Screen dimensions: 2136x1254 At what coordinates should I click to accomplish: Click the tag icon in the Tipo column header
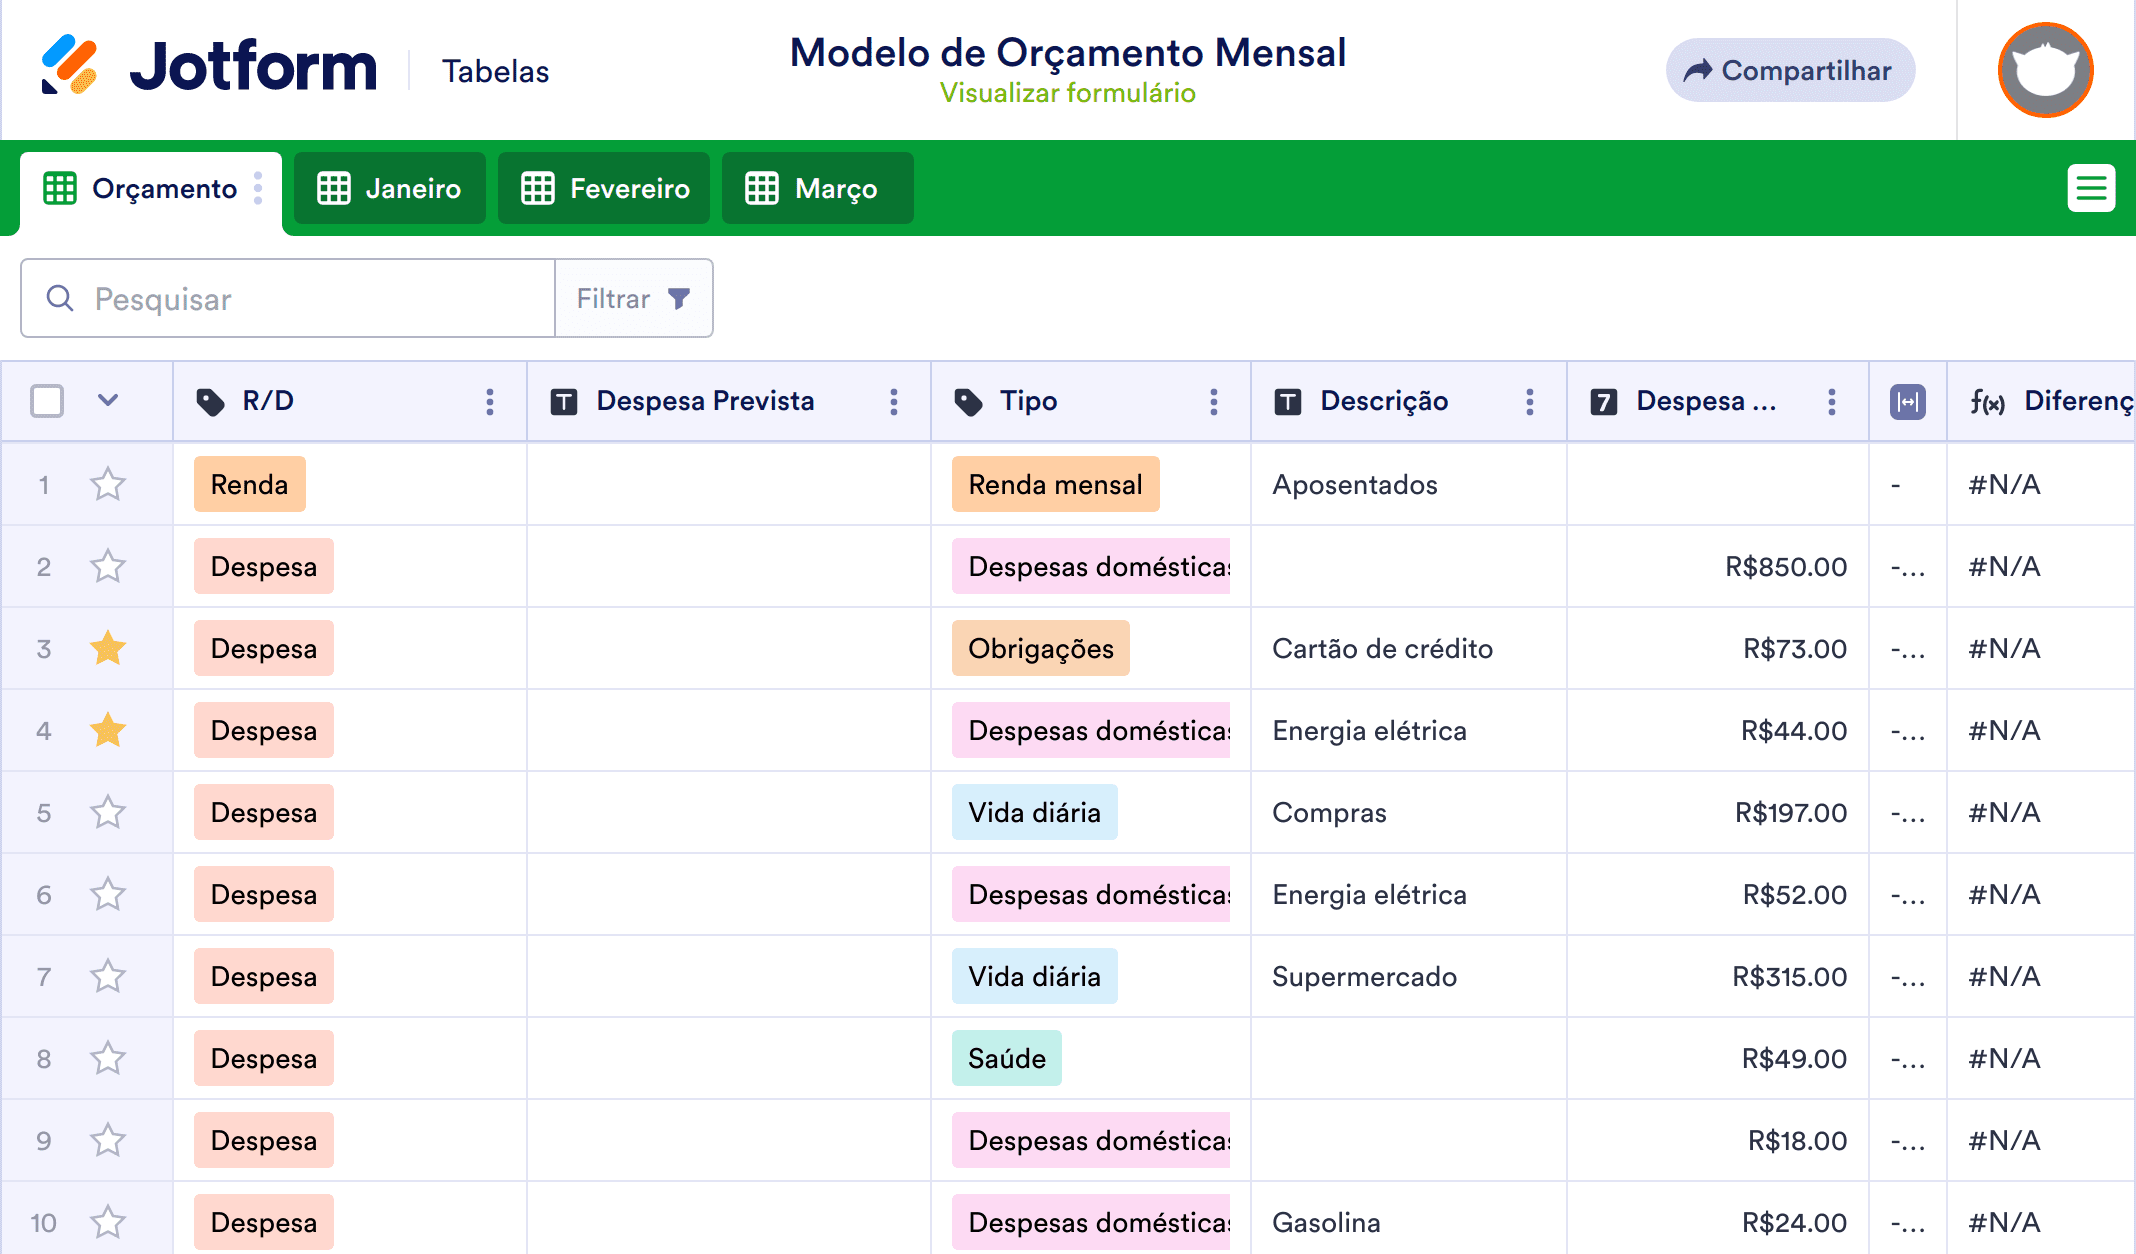[969, 401]
